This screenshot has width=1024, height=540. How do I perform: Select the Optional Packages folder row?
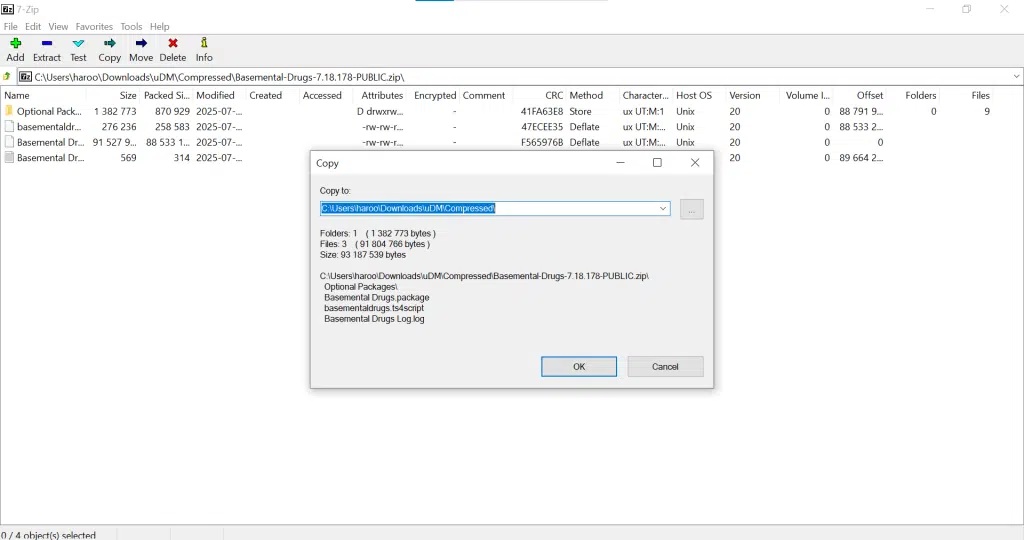point(48,111)
